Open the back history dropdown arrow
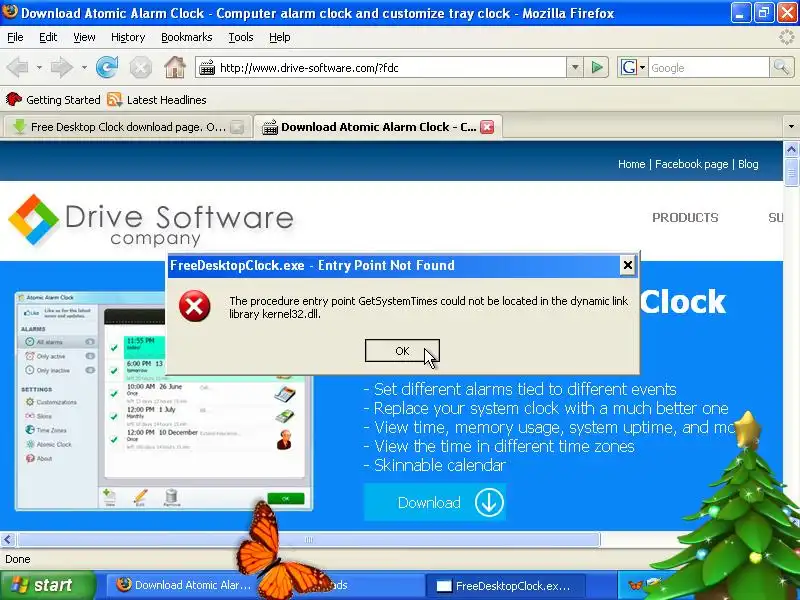Viewport: 800px width, 600px height. [39, 67]
